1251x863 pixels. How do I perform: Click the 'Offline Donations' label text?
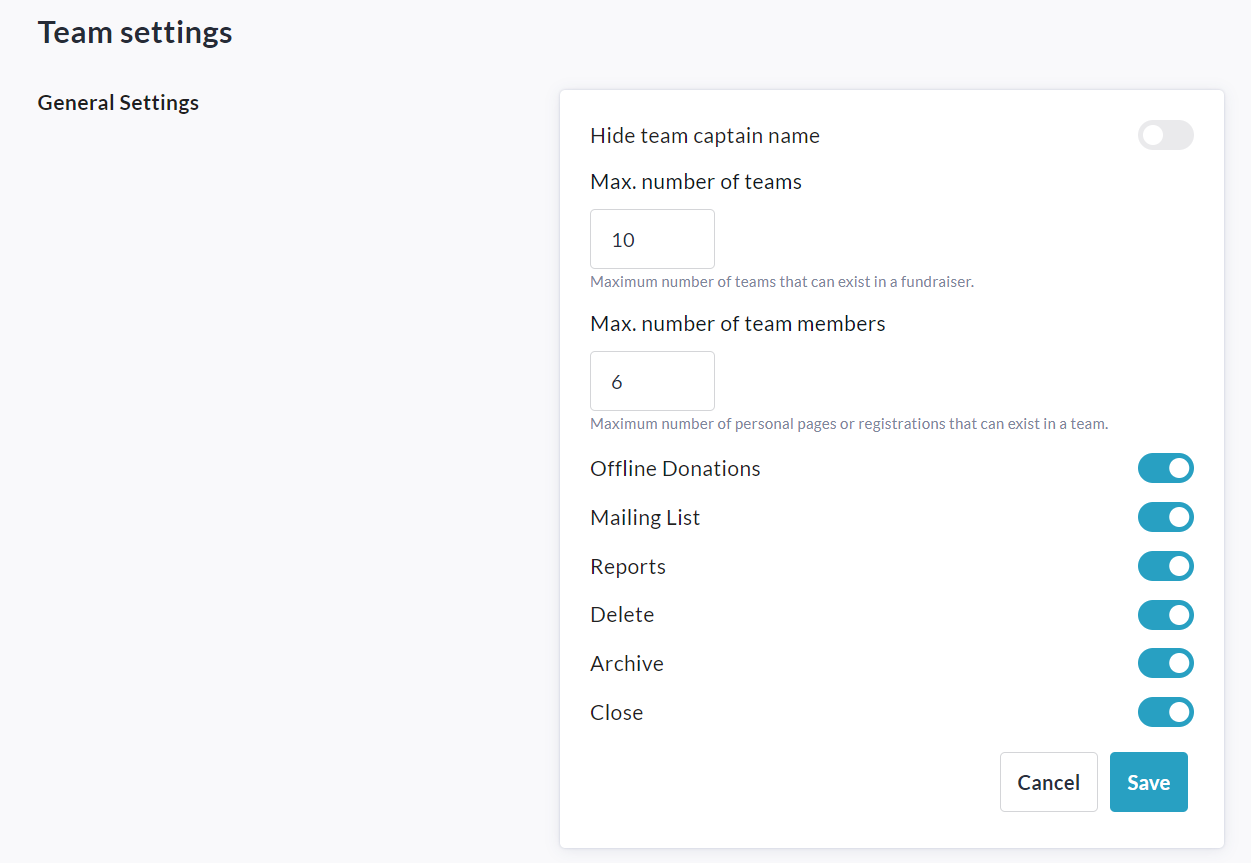coord(675,469)
